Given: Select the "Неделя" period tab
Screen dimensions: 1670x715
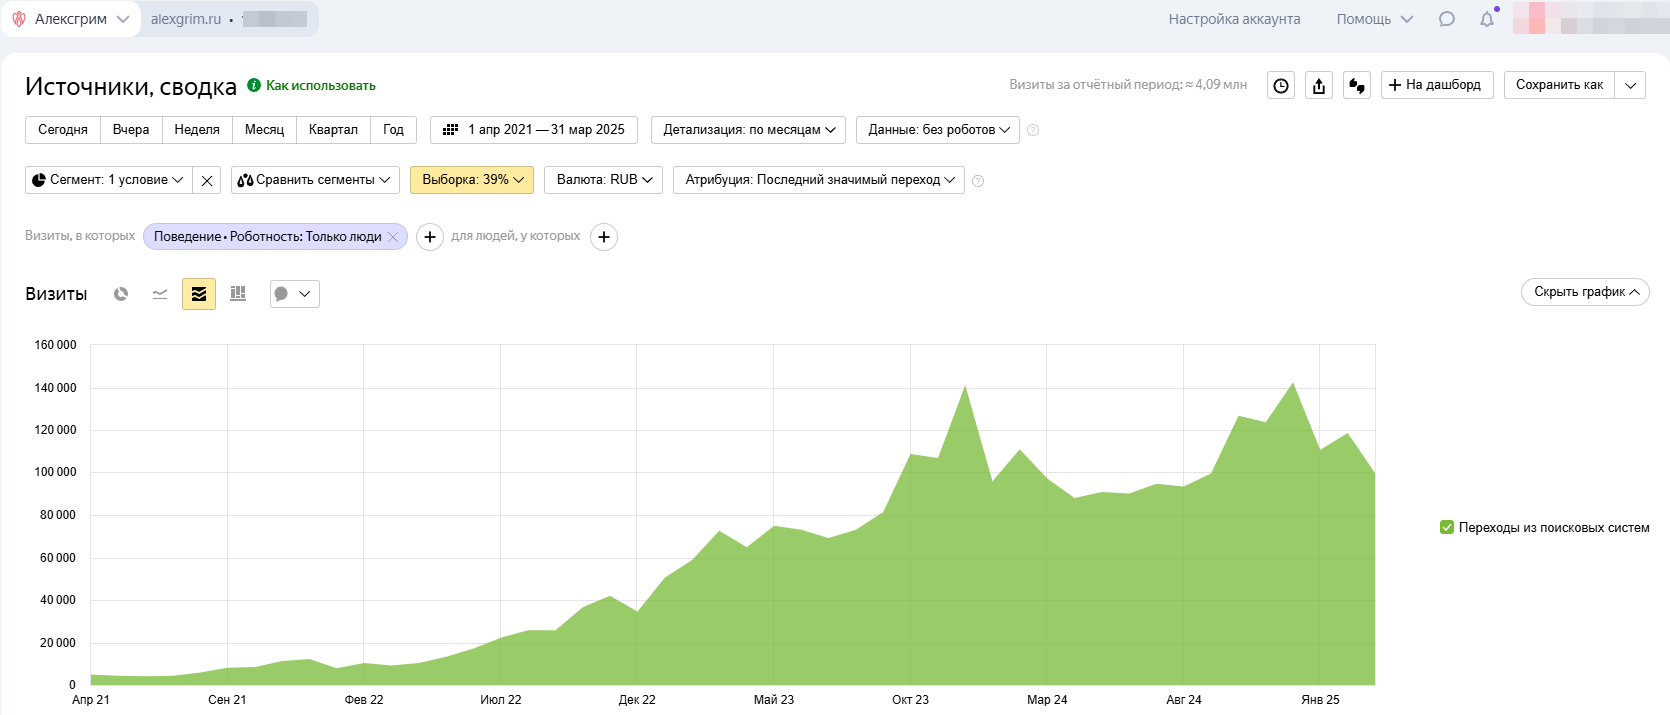Looking at the screenshot, I should 197,130.
